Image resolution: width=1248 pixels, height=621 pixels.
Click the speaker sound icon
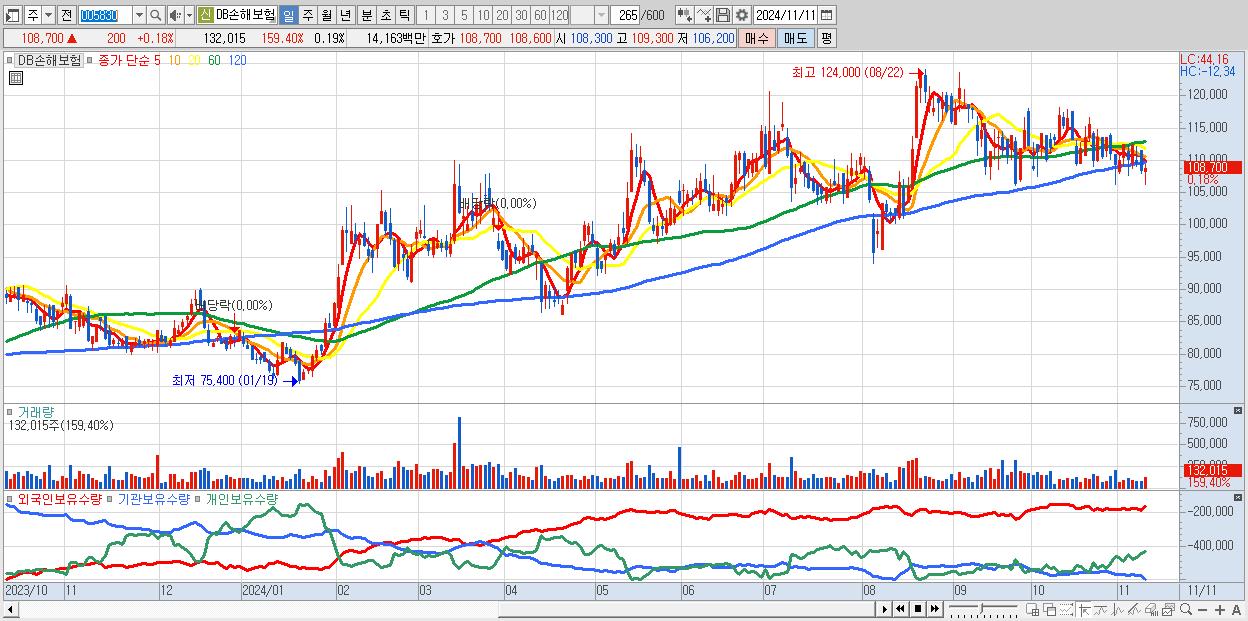[174, 15]
